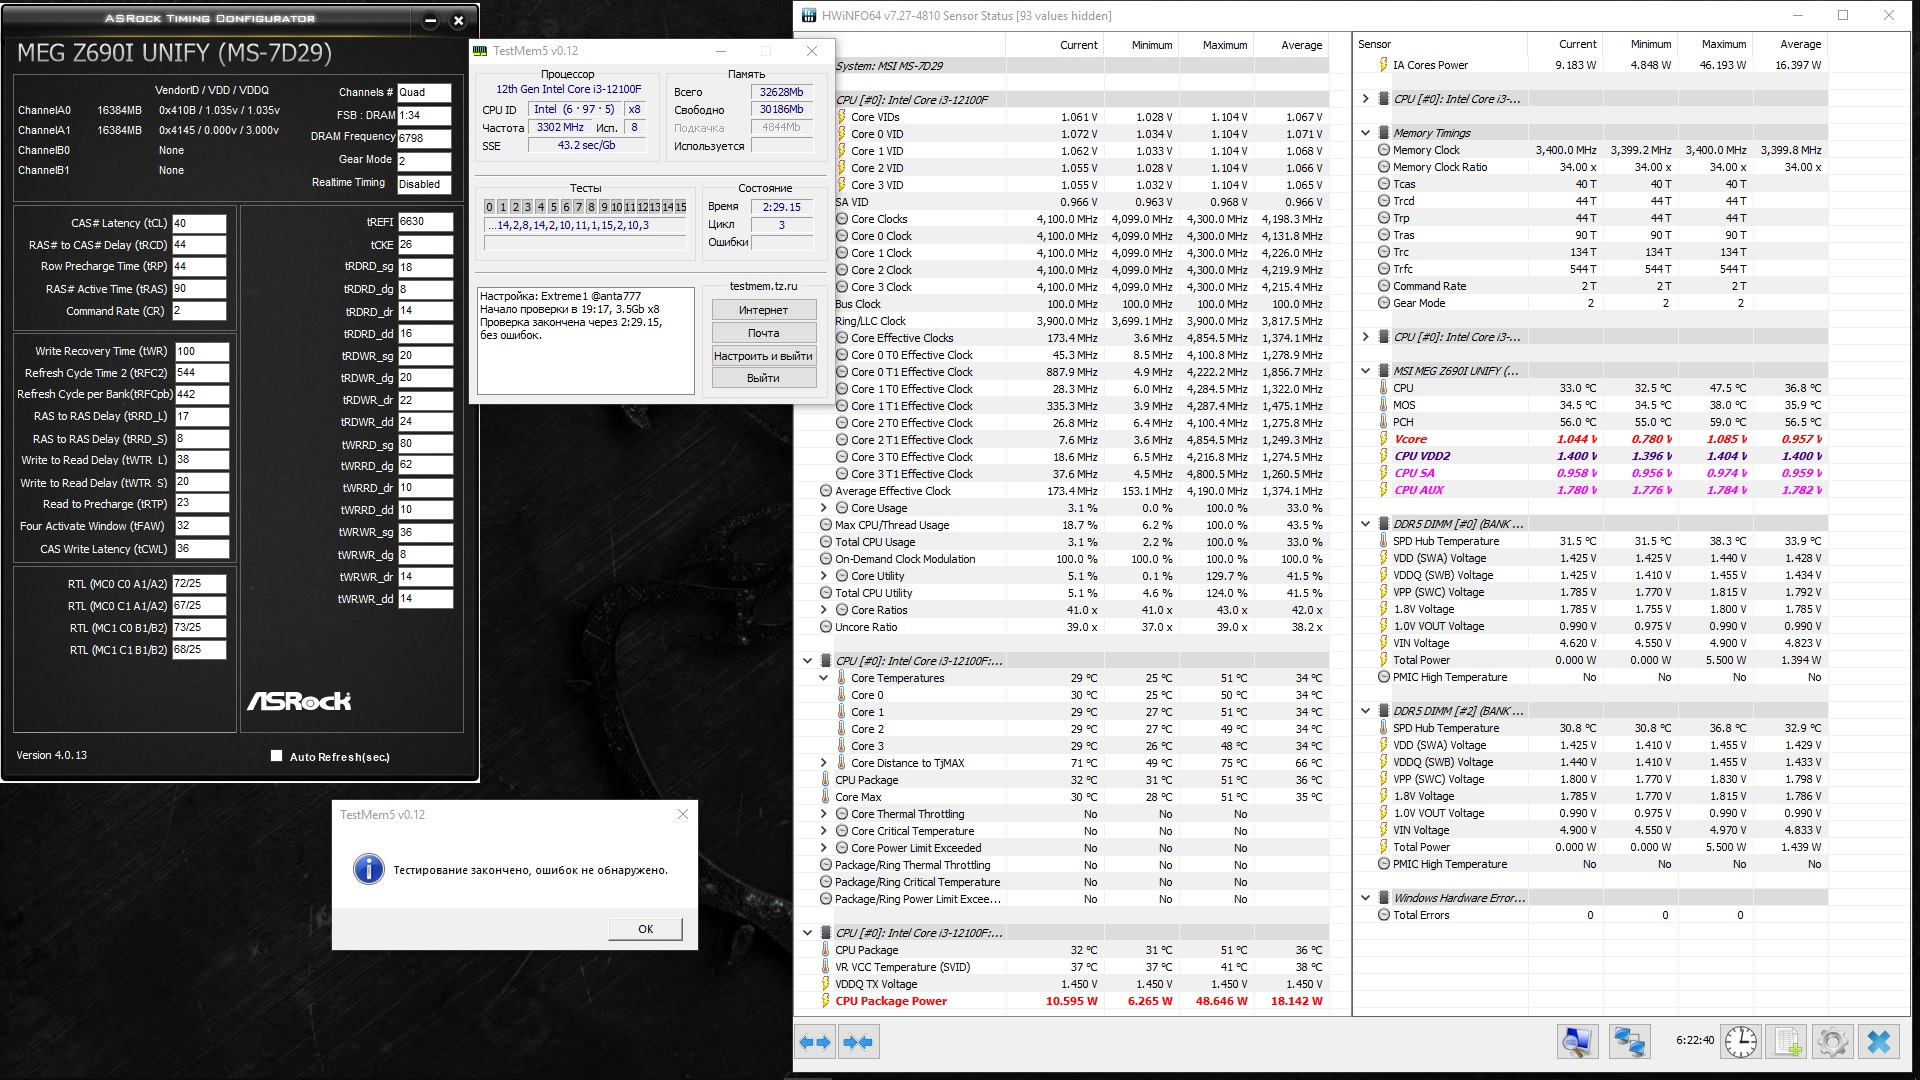Image resolution: width=1920 pixels, height=1080 pixels.
Task: Click the Интернет button in TestMem5
Action: [x=763, y=310]
